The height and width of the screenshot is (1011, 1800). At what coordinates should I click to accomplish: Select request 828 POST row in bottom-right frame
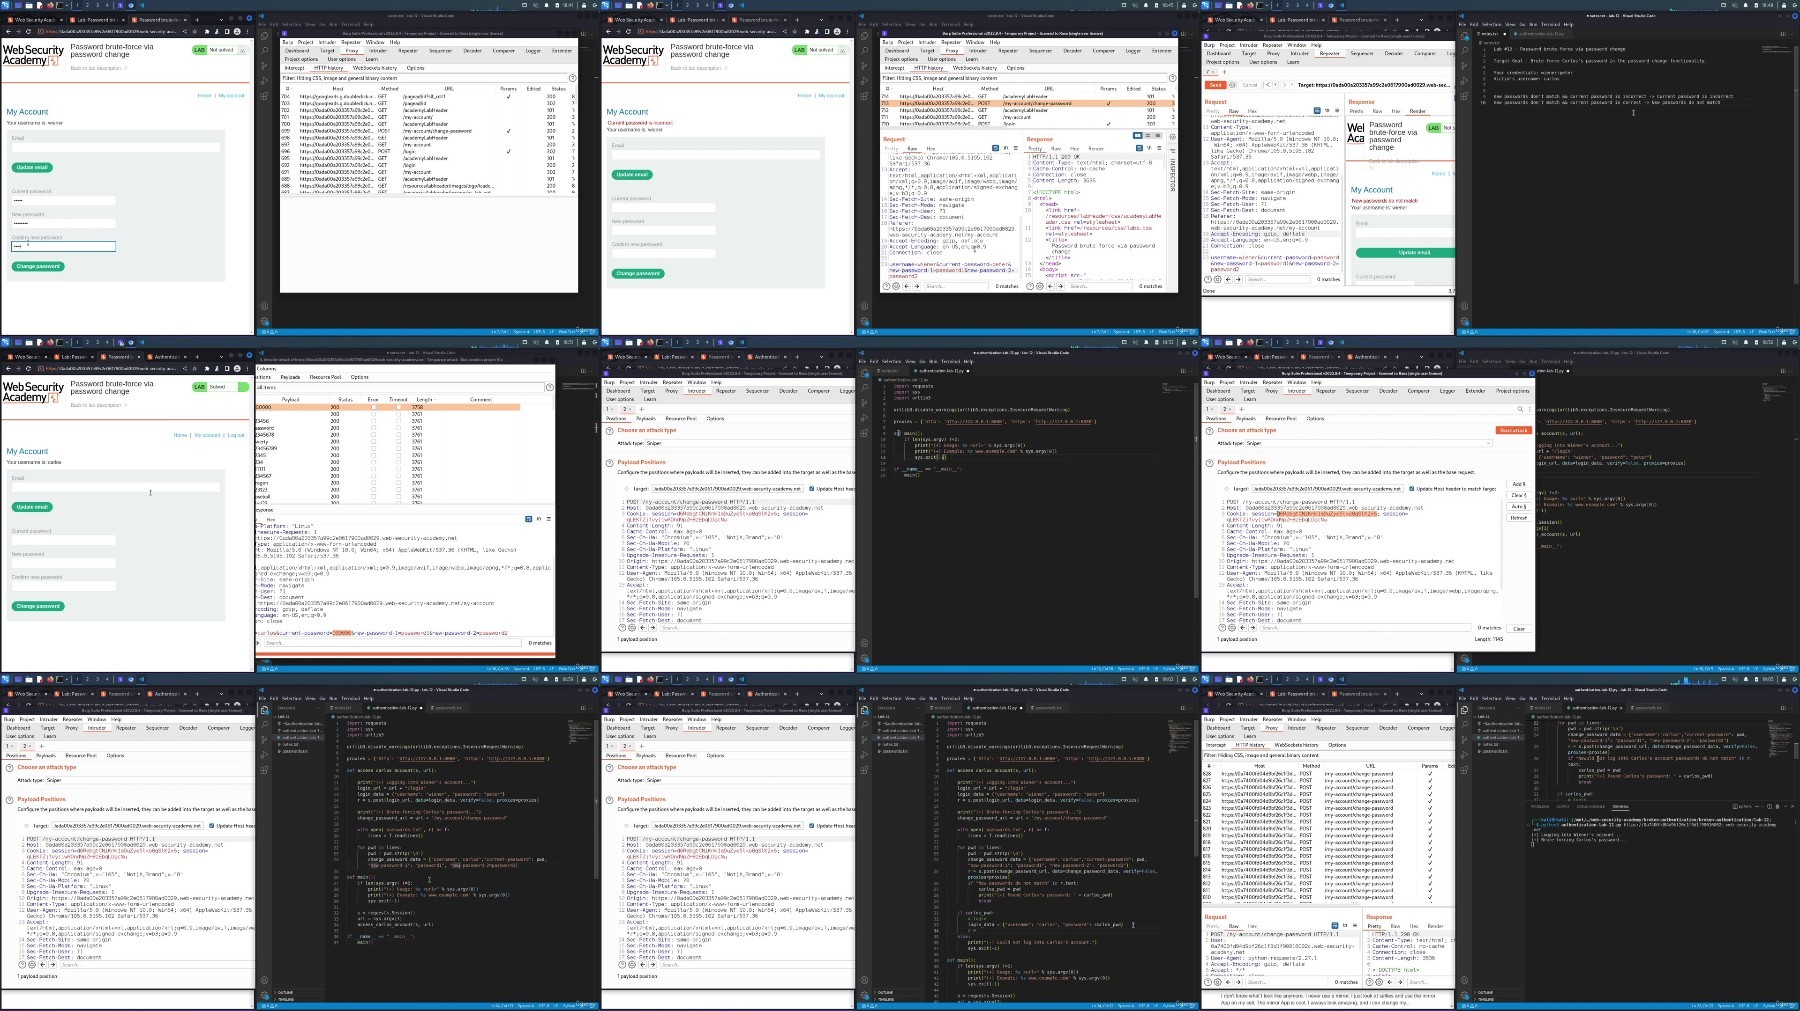1327,774
